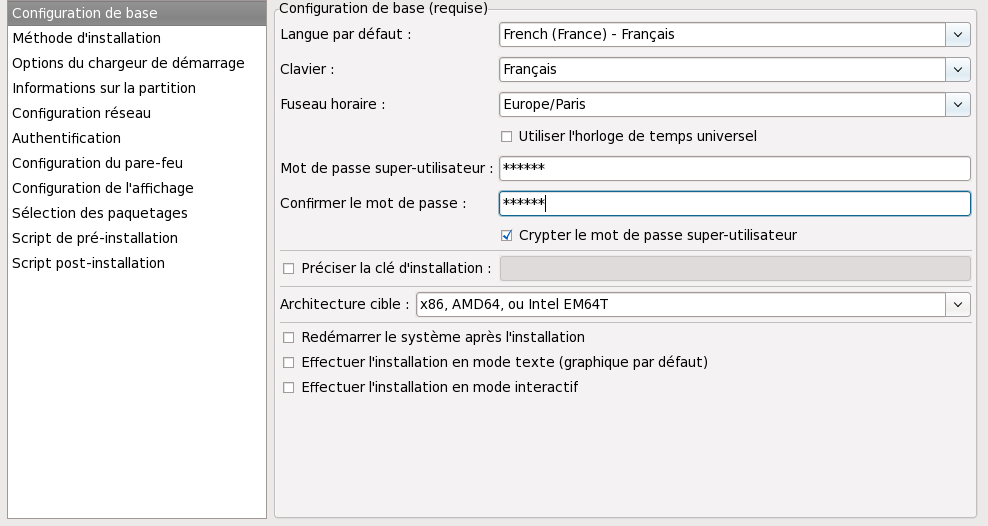This screenshot has width=988, height=526.
Task: Select Configuration réseau item
Action: [137, 113]
